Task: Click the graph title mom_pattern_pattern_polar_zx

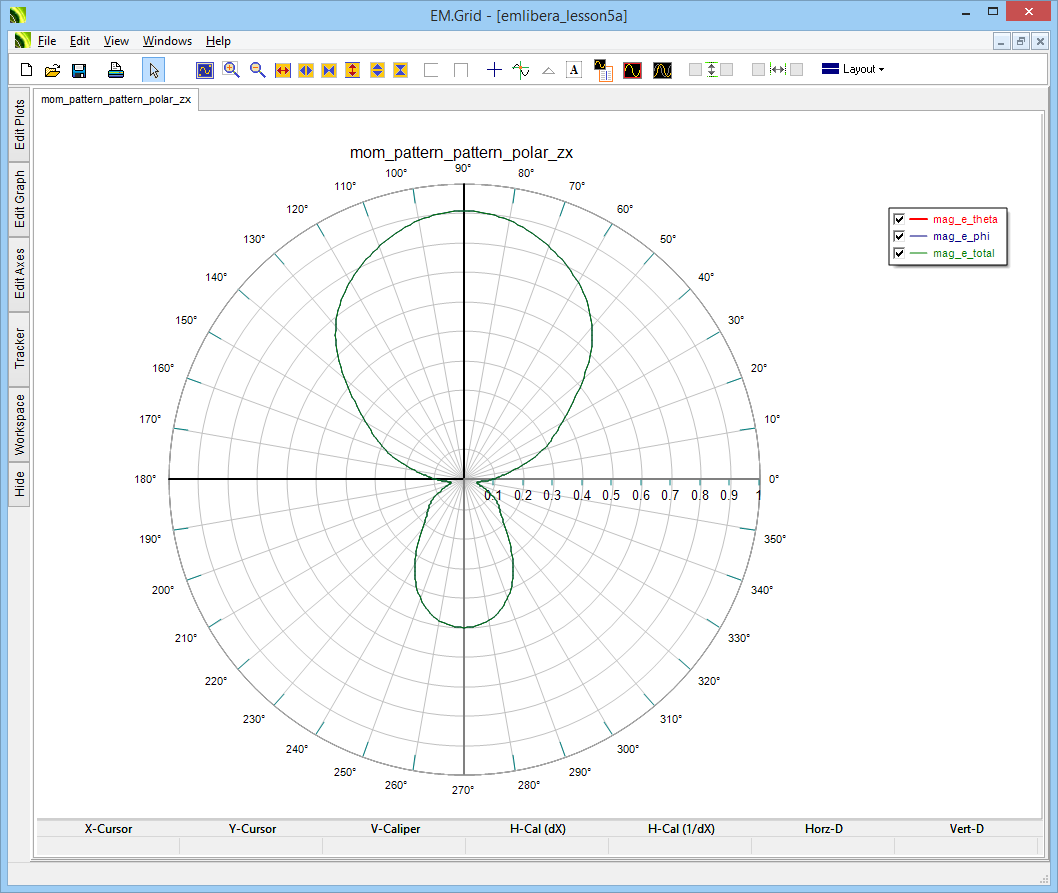Action: point(461,153)
